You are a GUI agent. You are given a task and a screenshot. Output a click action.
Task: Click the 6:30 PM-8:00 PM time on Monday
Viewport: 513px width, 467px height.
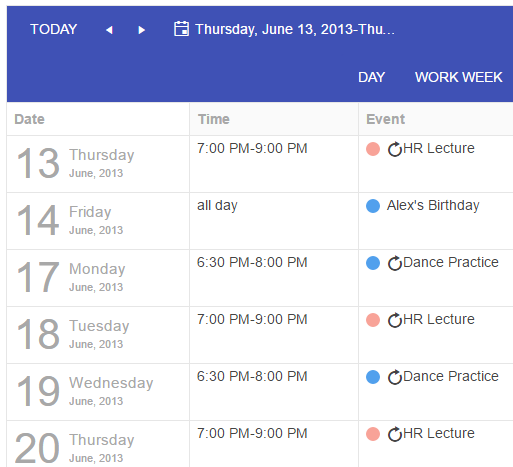(x=252, y=262)
